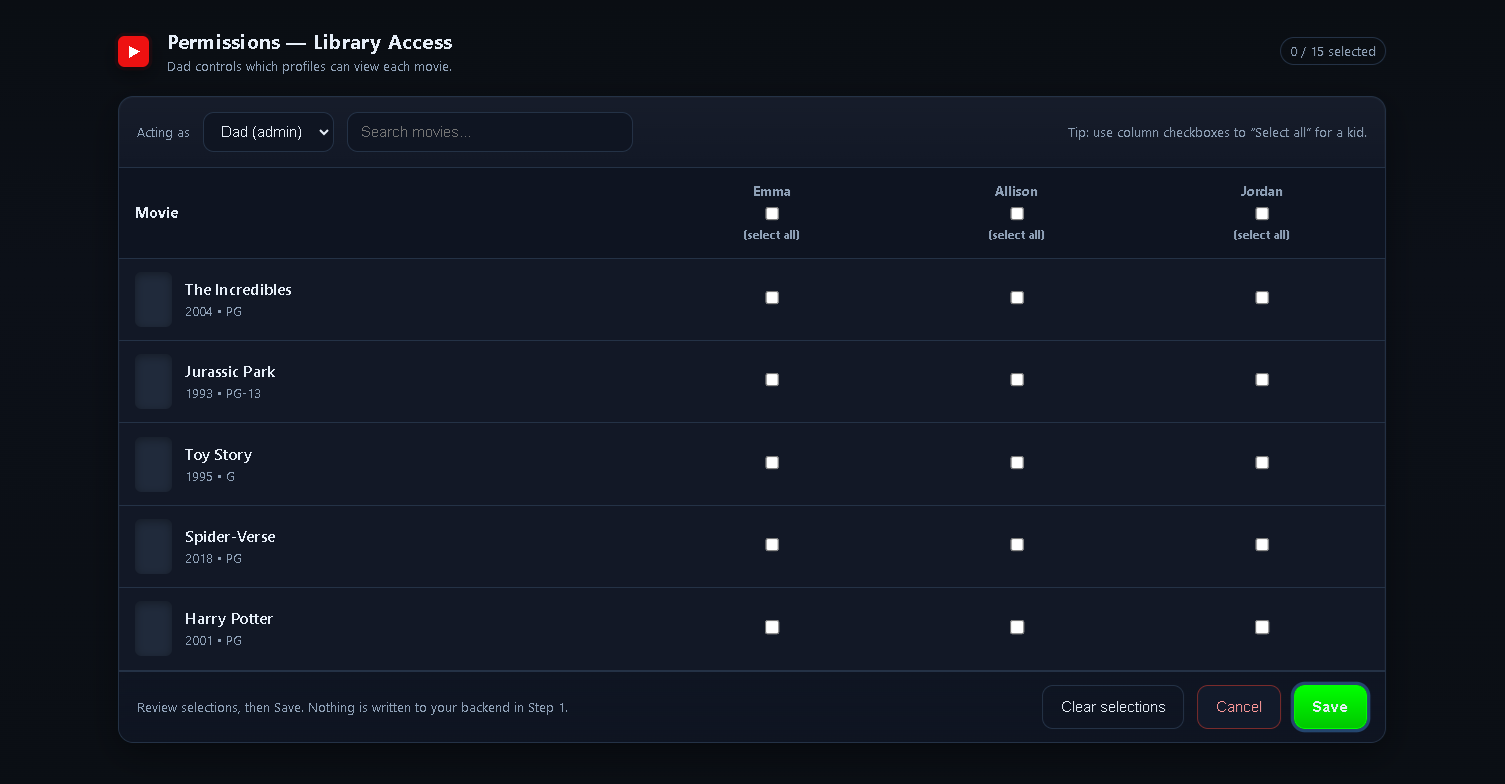Click Jurassic Park poster thumbnail
The width and height of the screenshot is (1505, 784).
(x=154, y=382)
